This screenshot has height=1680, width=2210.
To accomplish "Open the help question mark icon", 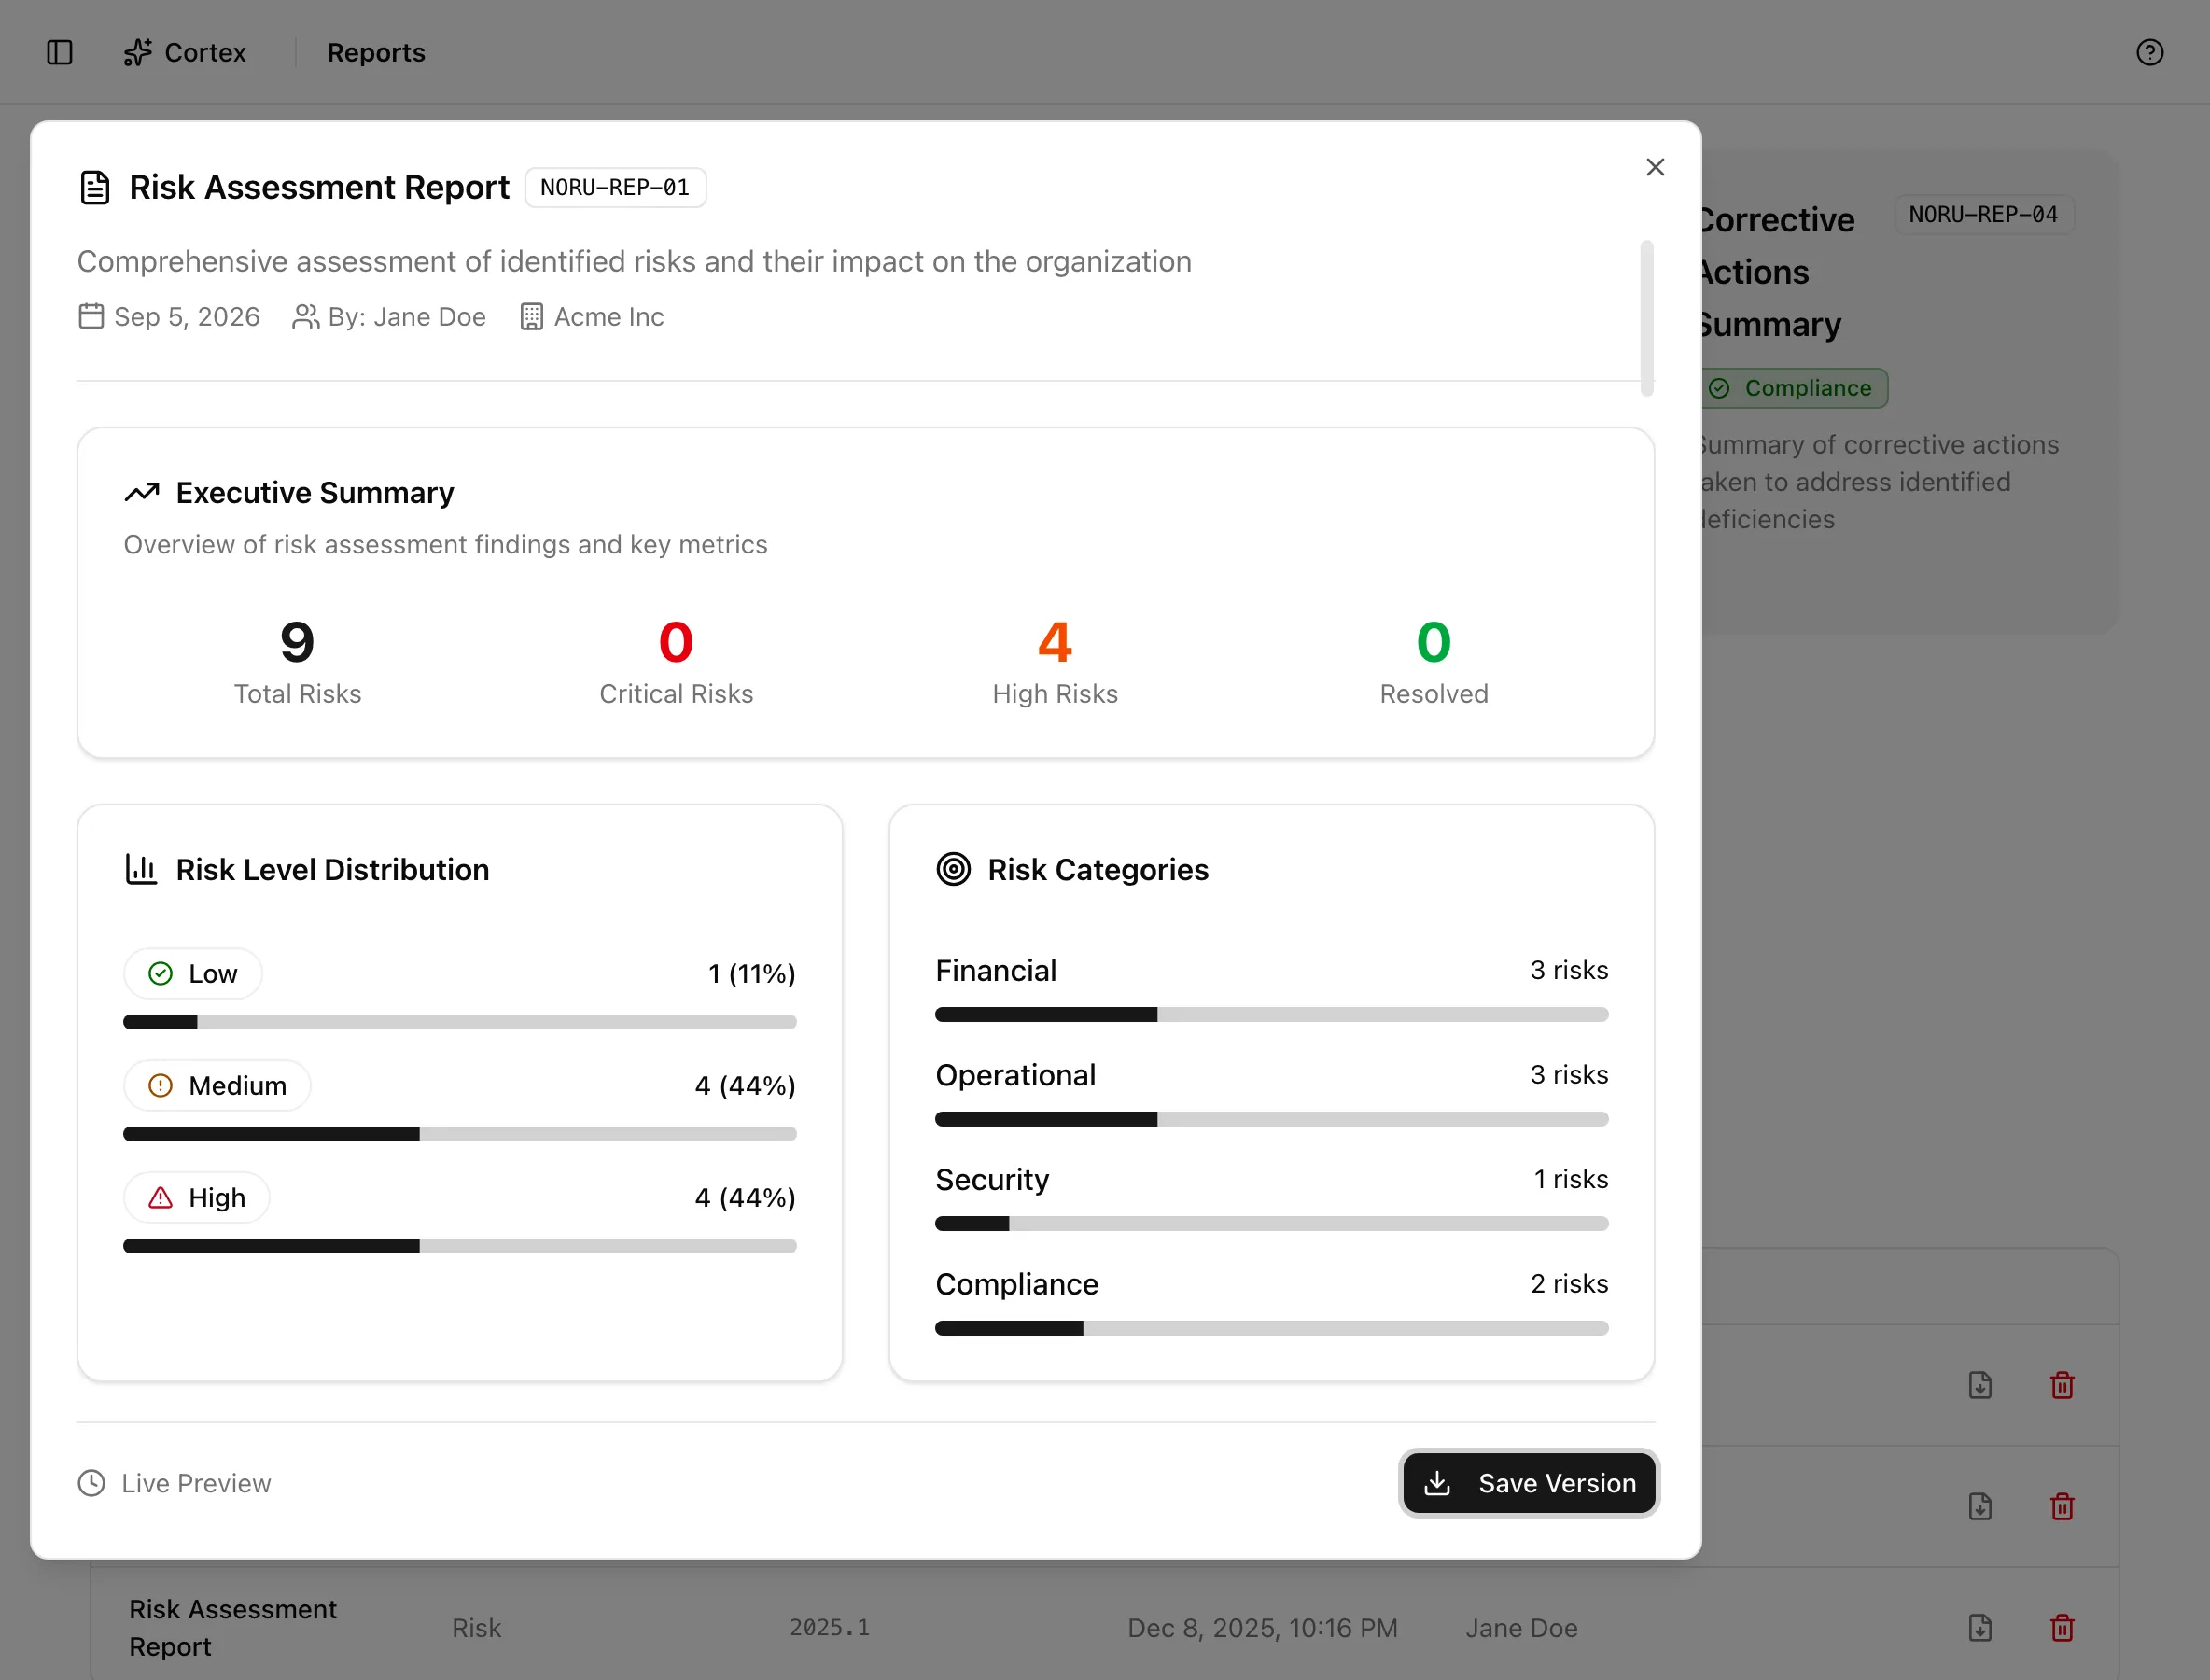I will coord(2149,52).
